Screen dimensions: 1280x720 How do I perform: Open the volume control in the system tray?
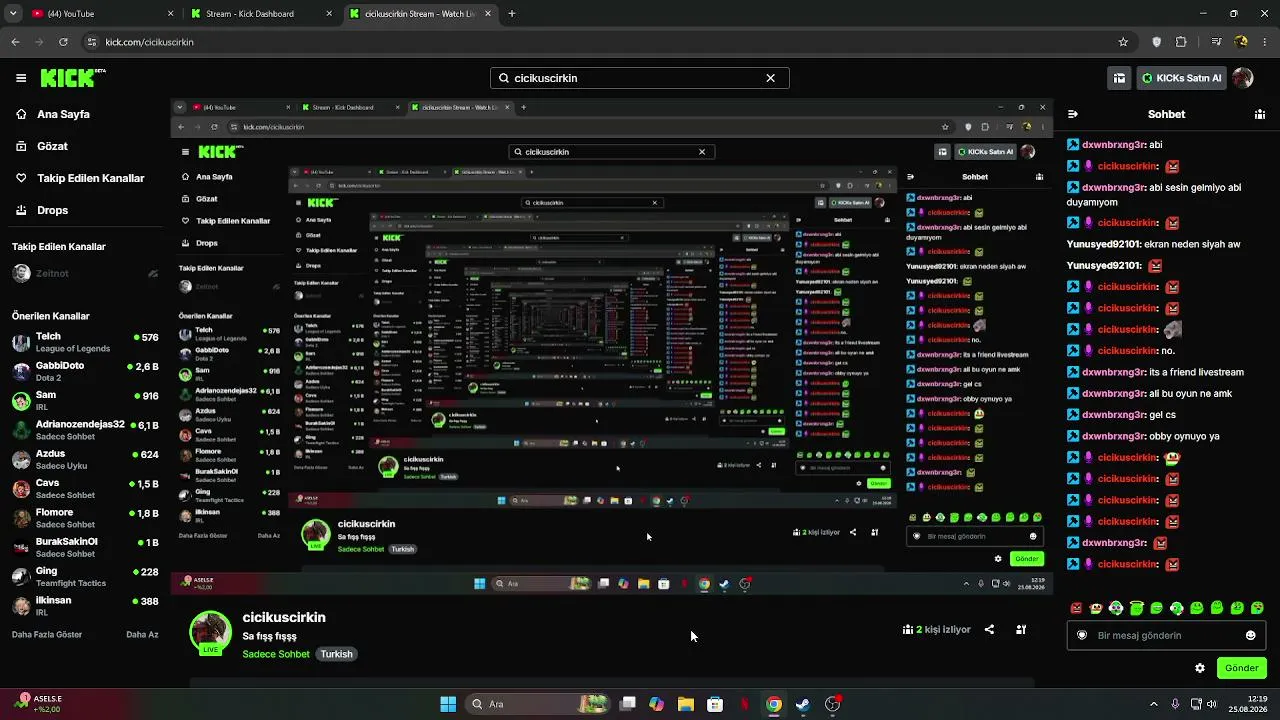click(1212, 704)
